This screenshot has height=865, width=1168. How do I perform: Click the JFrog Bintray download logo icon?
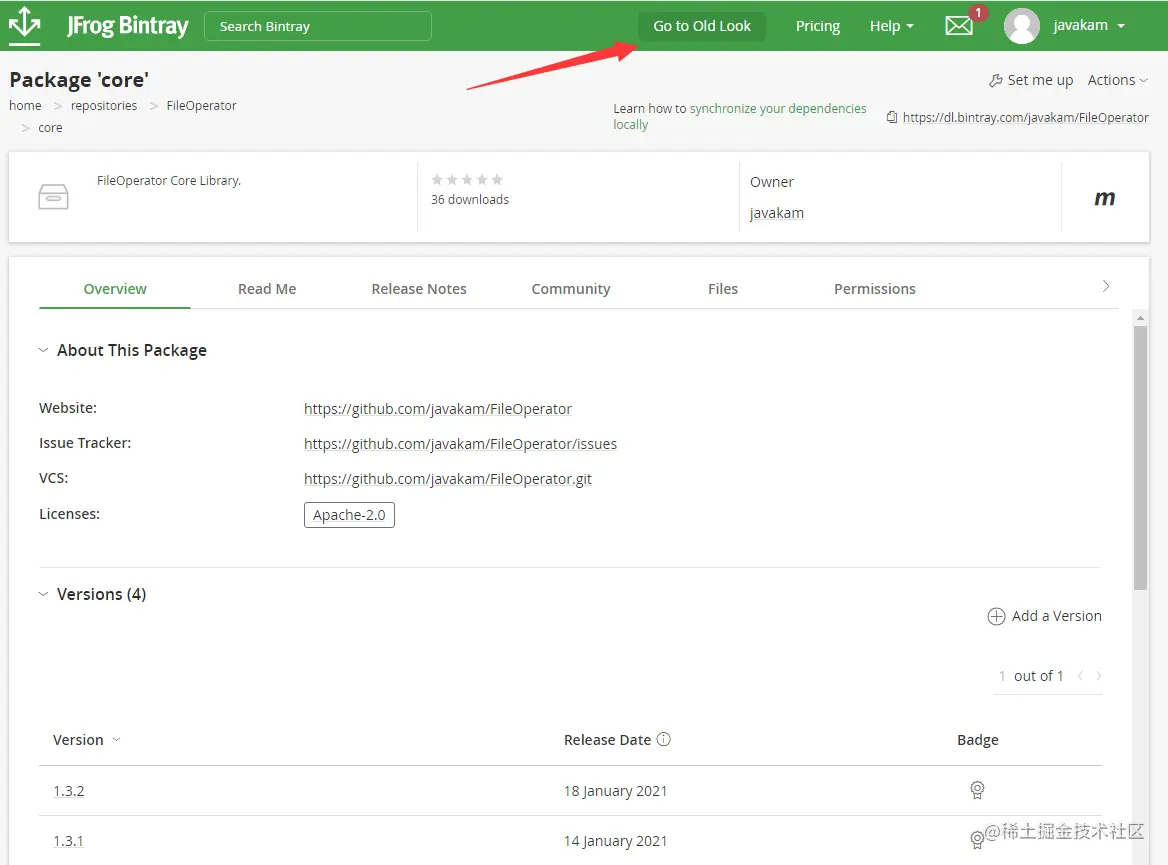click(25, 25)
